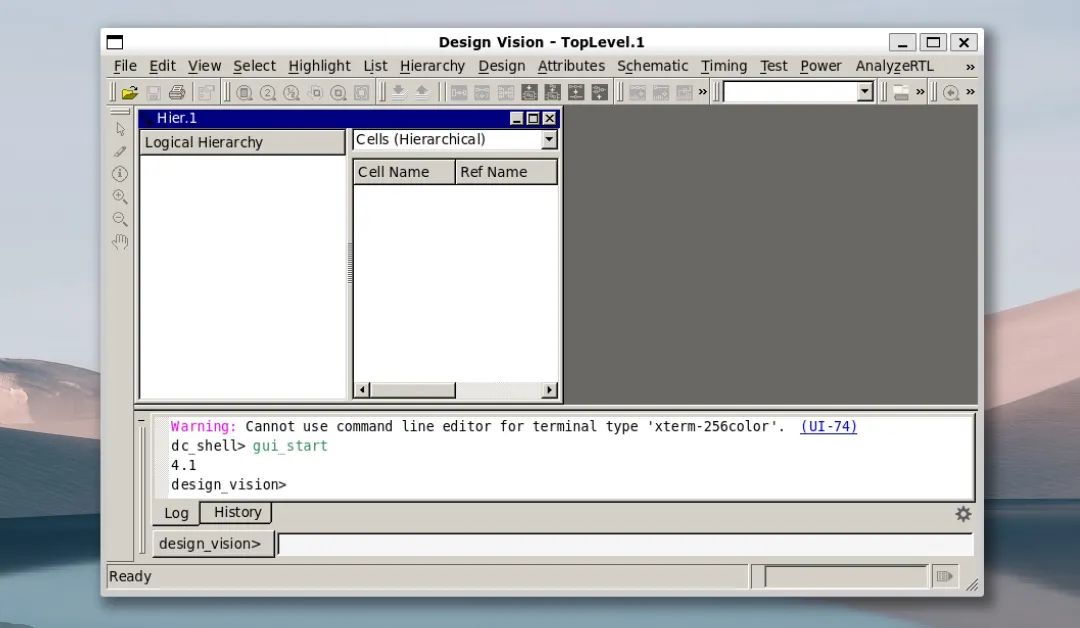The width and height of the screenshot is (1080, 628).
Task: Click the Hier.1 title bar text
Action: point(177,118)
